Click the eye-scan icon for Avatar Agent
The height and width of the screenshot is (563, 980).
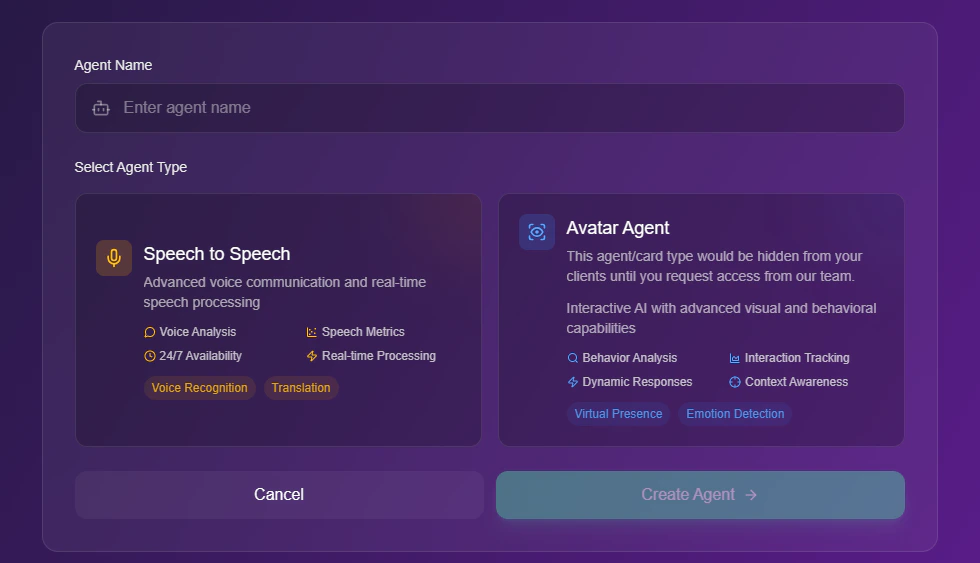click(x=537, y=232)
